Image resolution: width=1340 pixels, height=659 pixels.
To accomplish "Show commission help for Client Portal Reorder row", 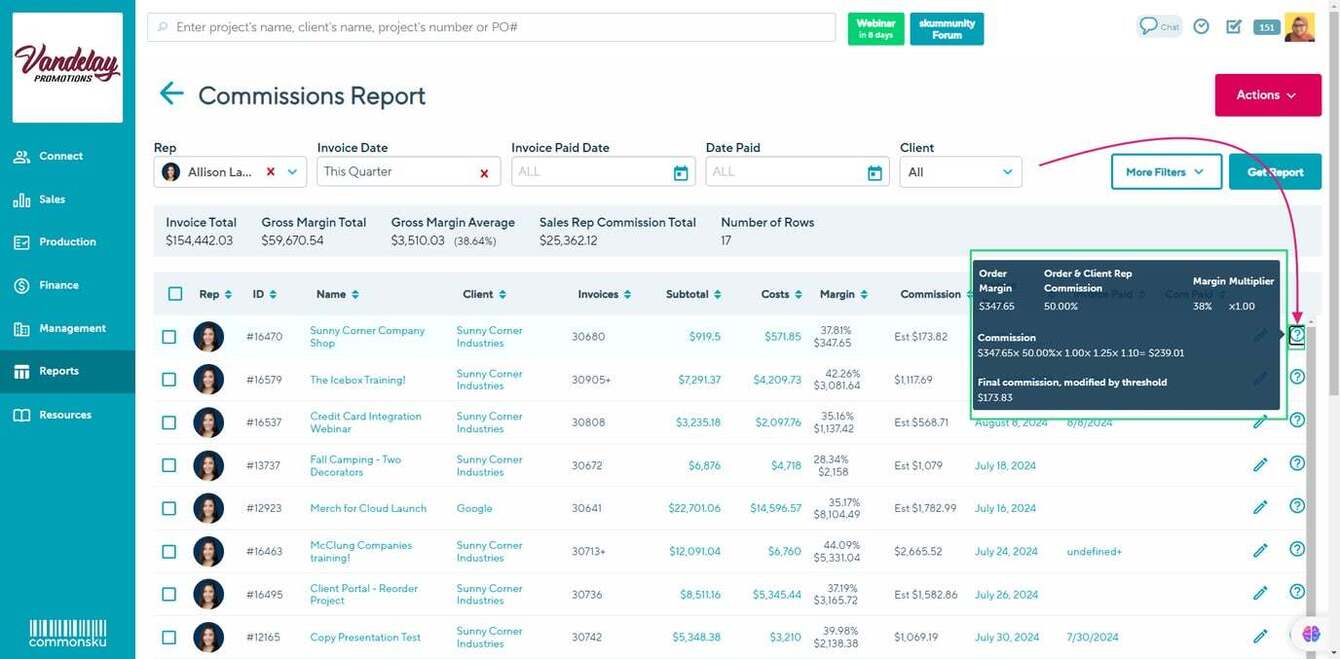I will click(1297, 592).
